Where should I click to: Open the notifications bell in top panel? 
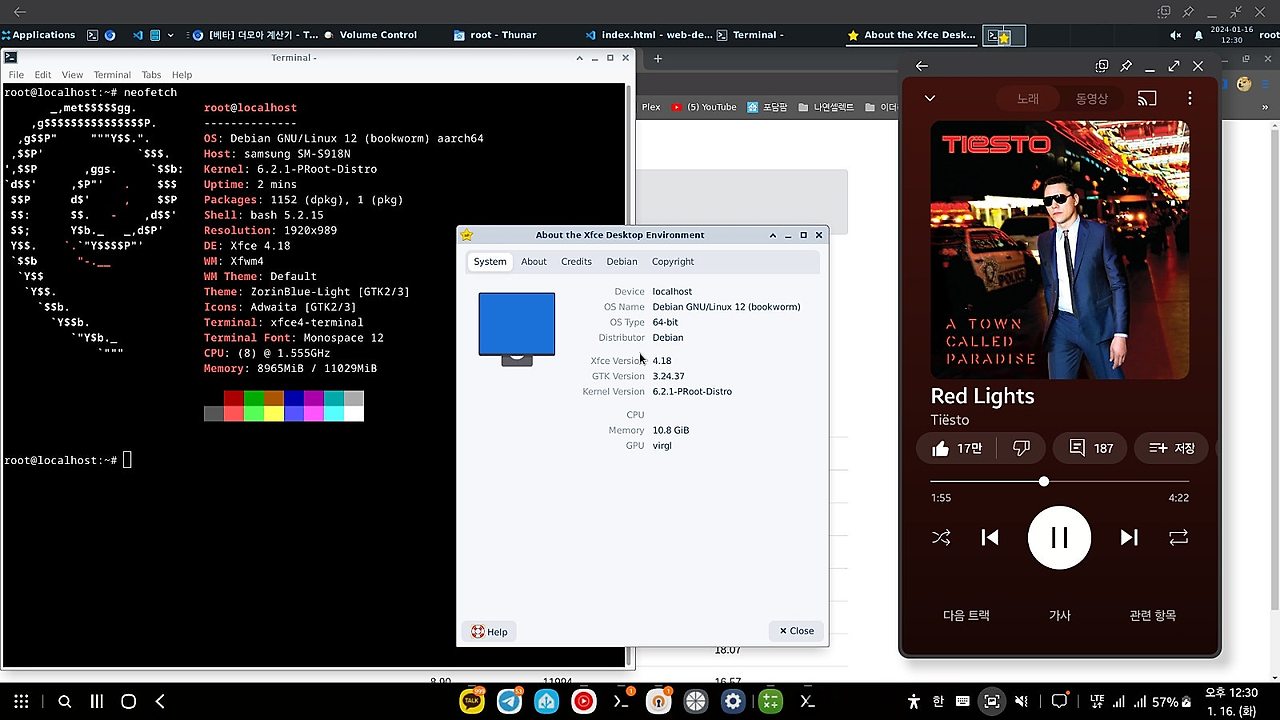(1198, 35)
